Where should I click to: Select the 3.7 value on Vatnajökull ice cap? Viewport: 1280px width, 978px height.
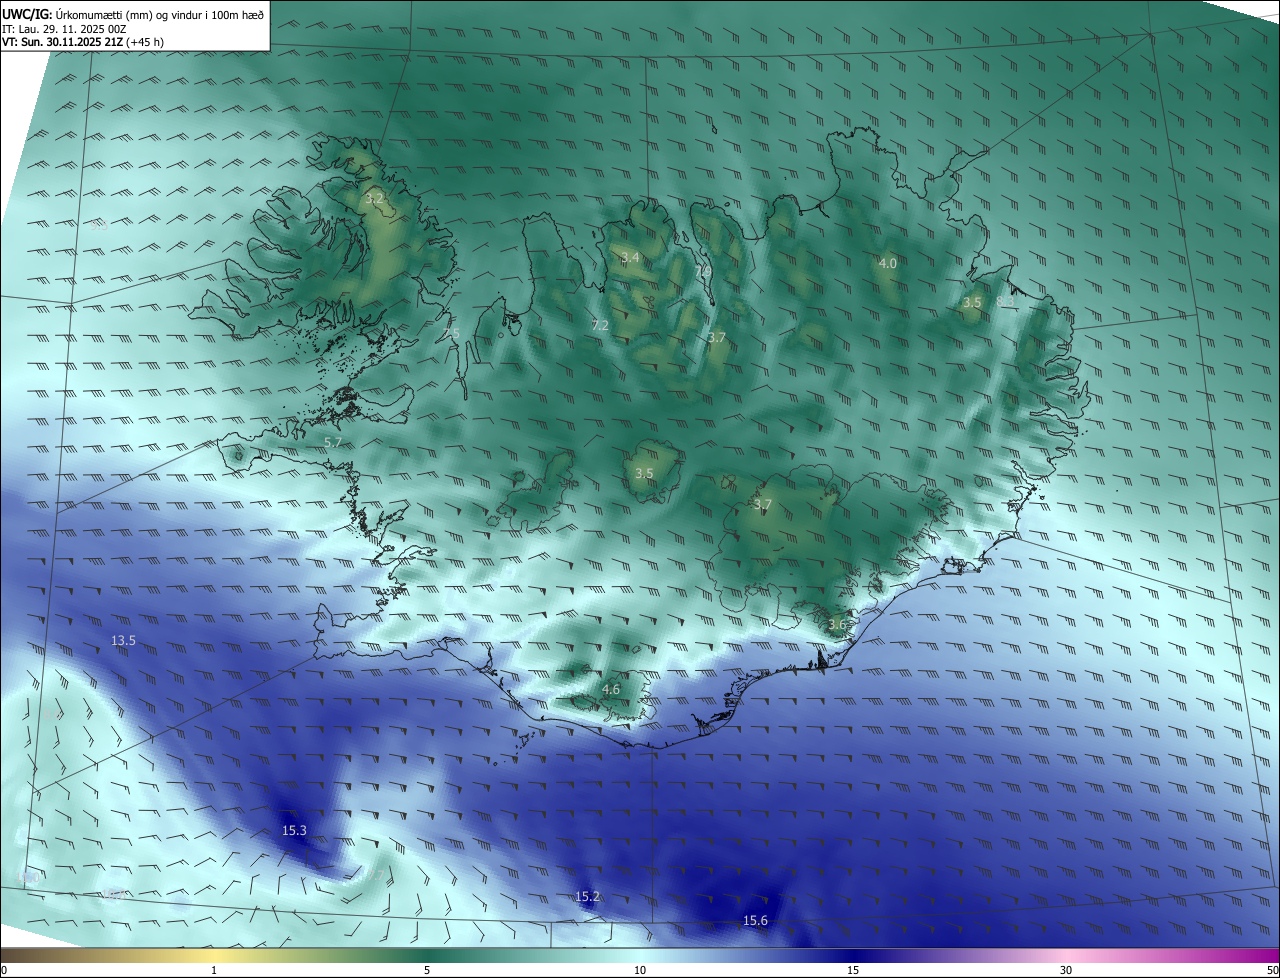point(762,505)
